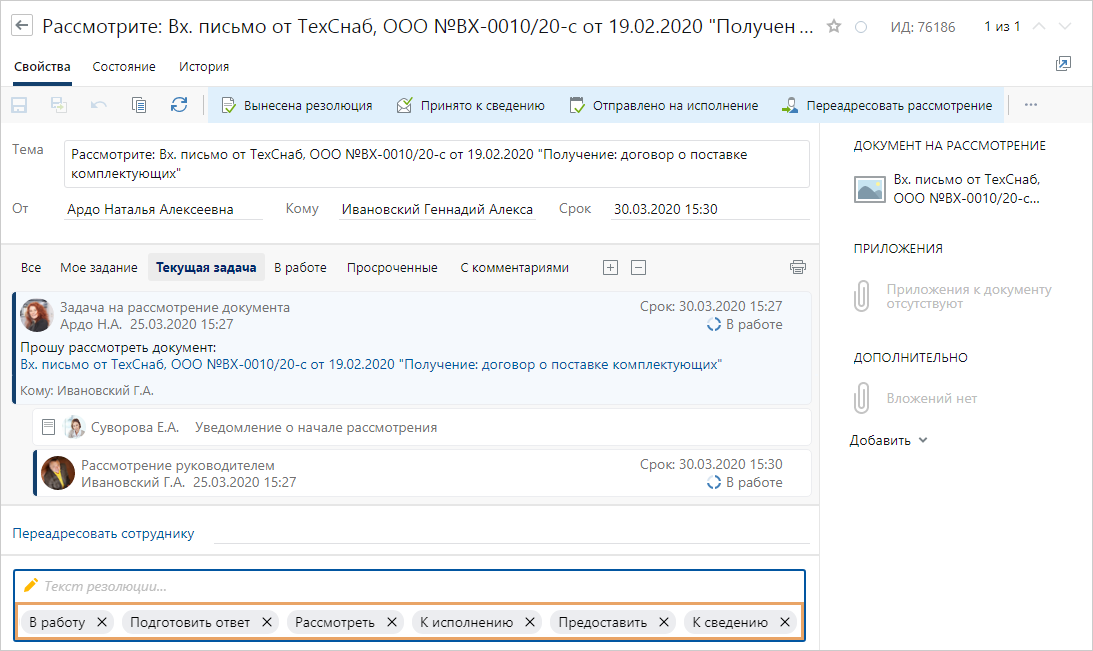Expand all thread items plus icon
The image size is (1093, 651).
click(610, 267)
